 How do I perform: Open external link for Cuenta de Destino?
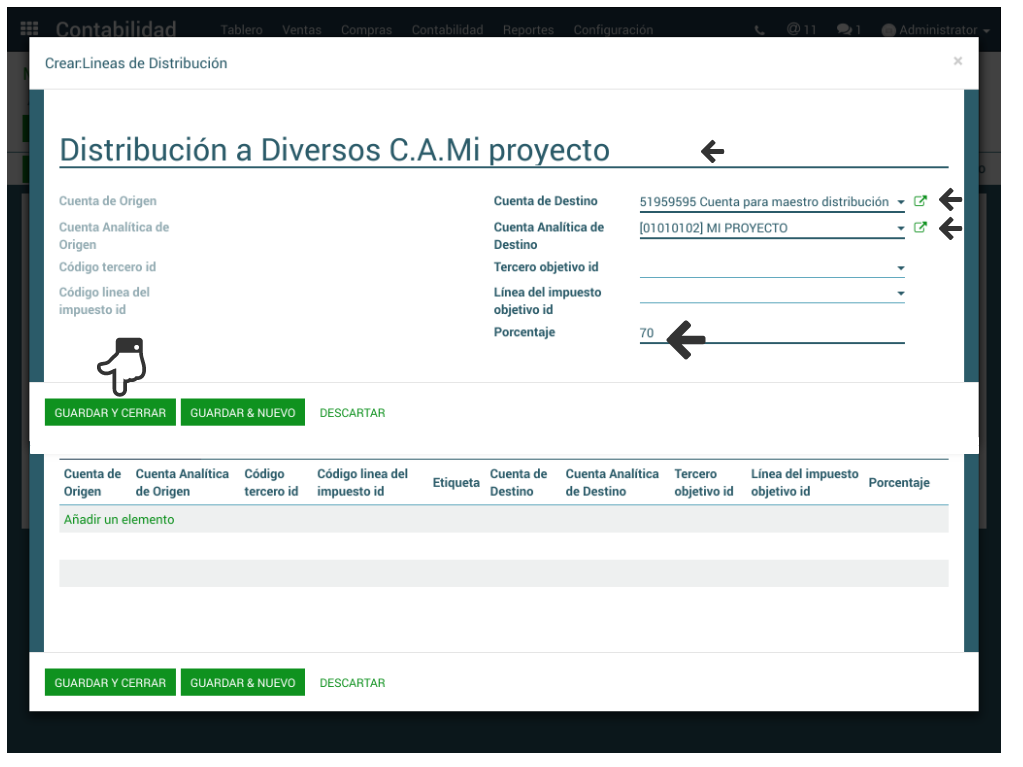pyautogui.click(x=920, y=201)
